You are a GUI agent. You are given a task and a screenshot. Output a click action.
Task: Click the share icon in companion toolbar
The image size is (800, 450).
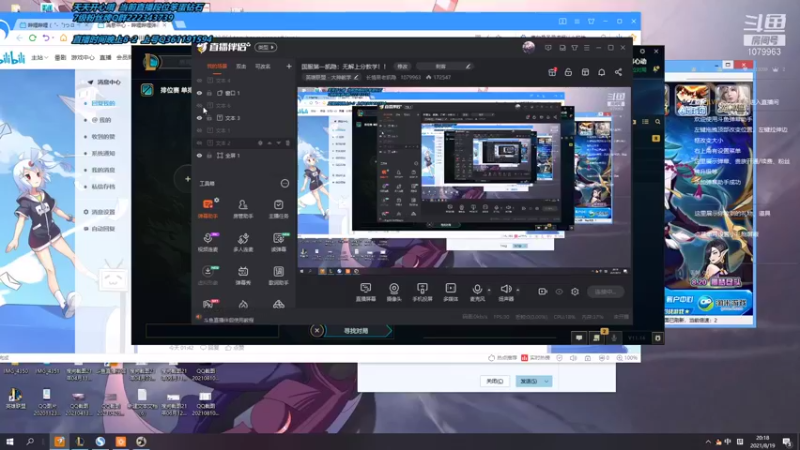click(x=618, y=72)
